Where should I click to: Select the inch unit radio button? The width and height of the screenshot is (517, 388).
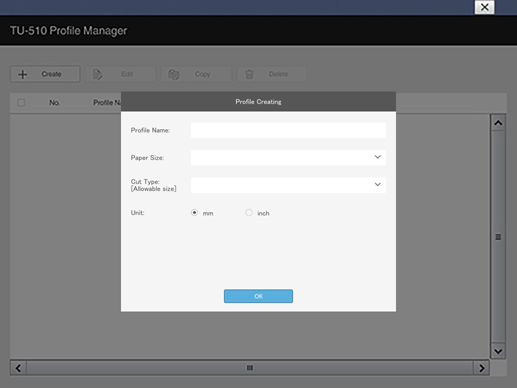pos(249,213)
